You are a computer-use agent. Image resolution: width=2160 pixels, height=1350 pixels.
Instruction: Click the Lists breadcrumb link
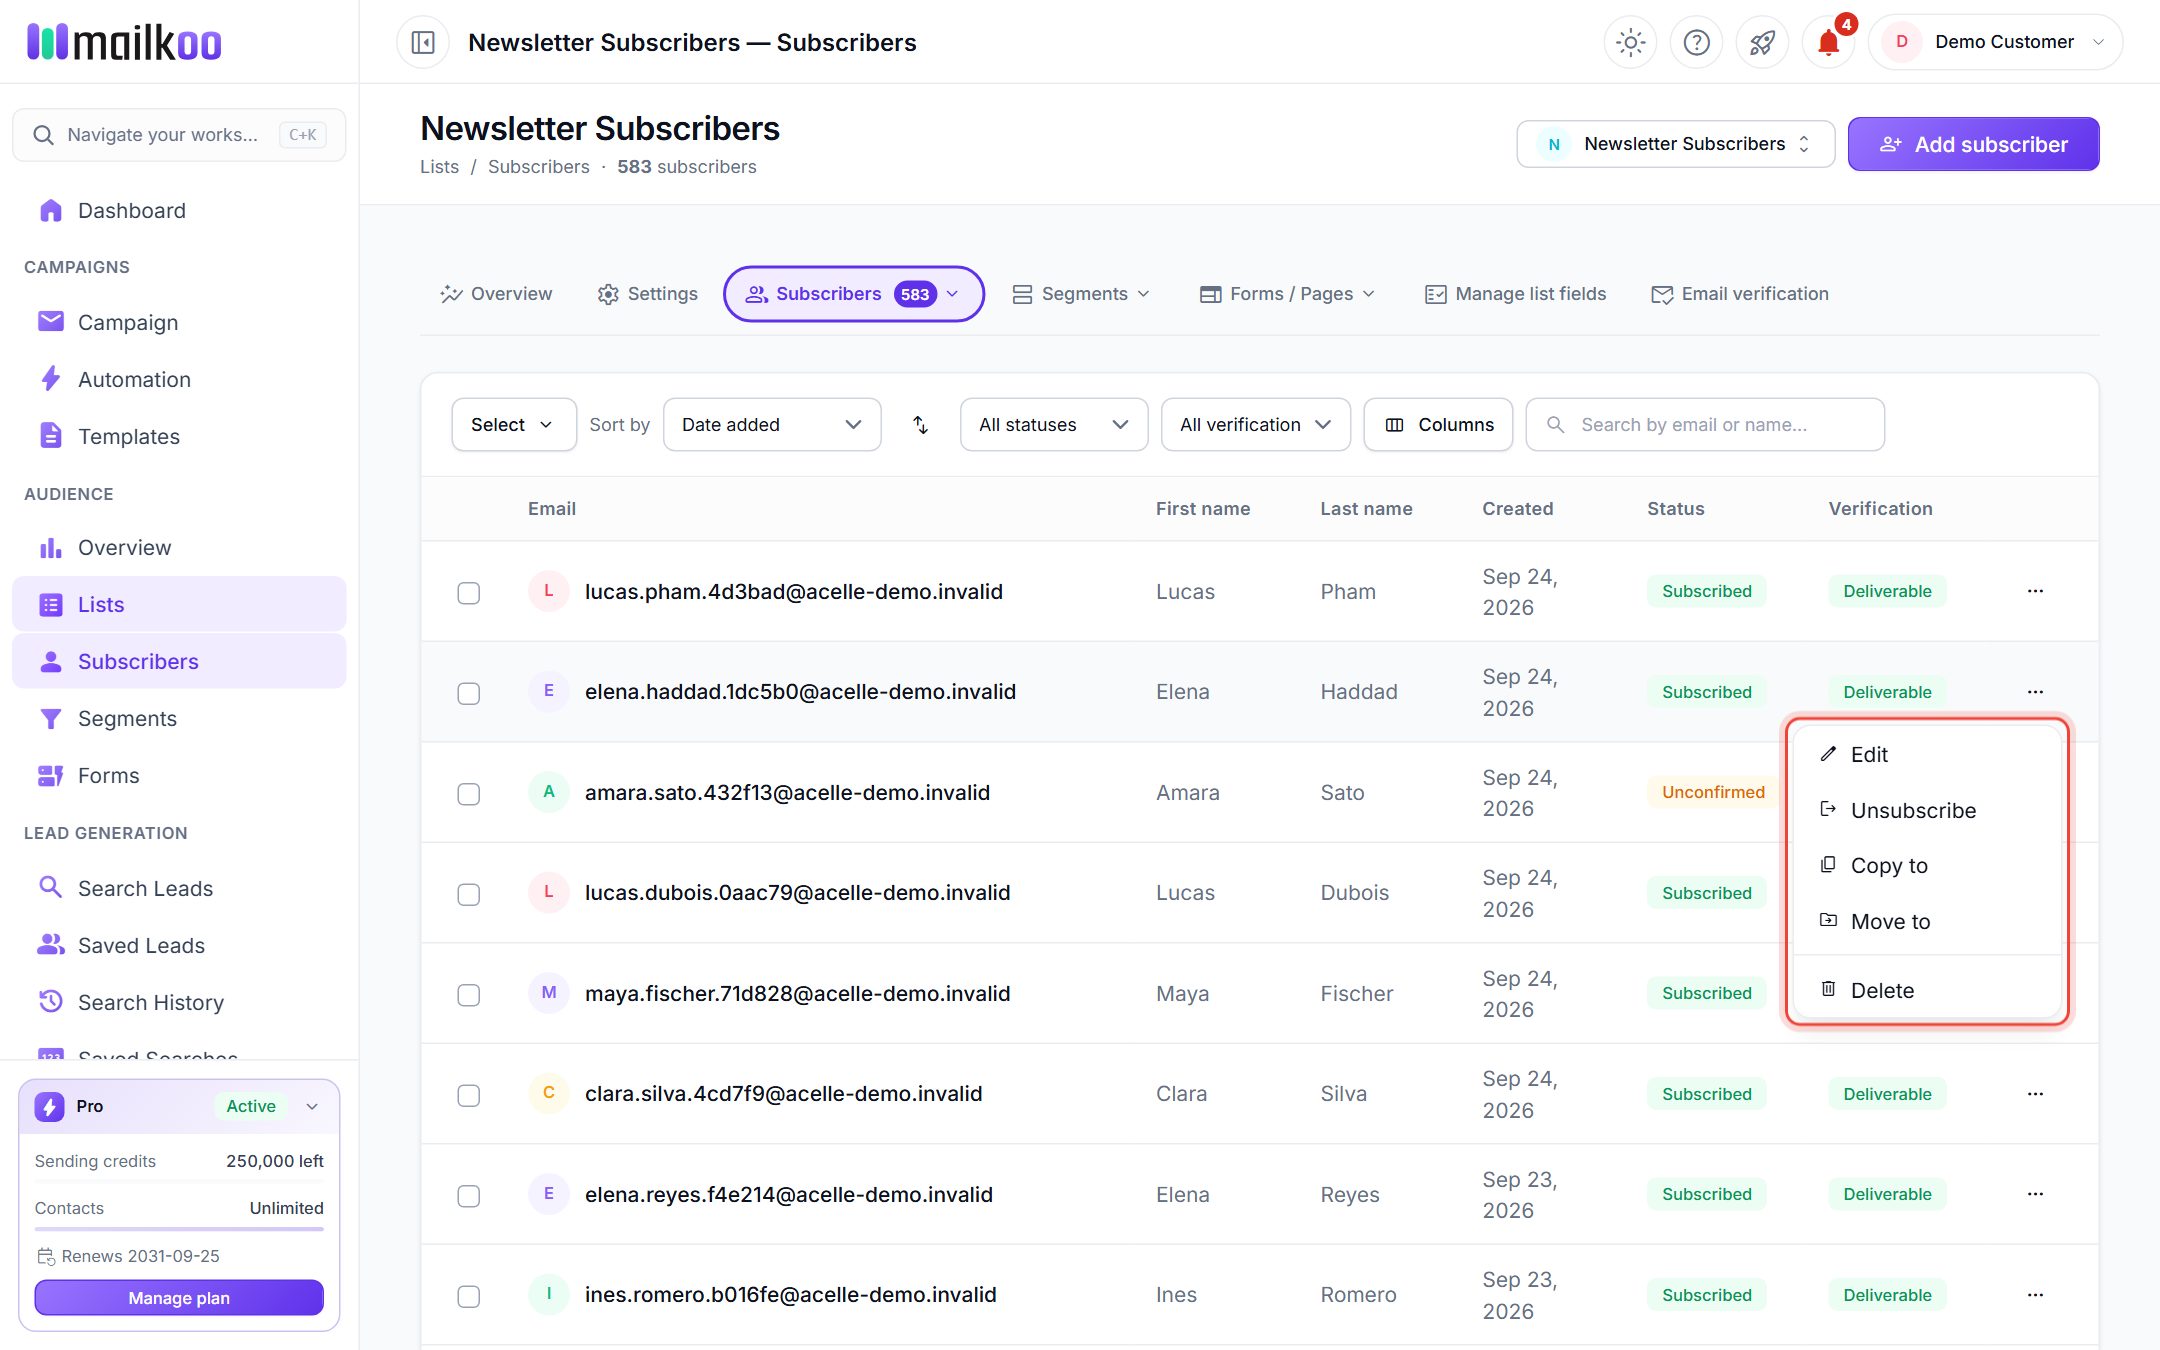click(x=439, y=167)
